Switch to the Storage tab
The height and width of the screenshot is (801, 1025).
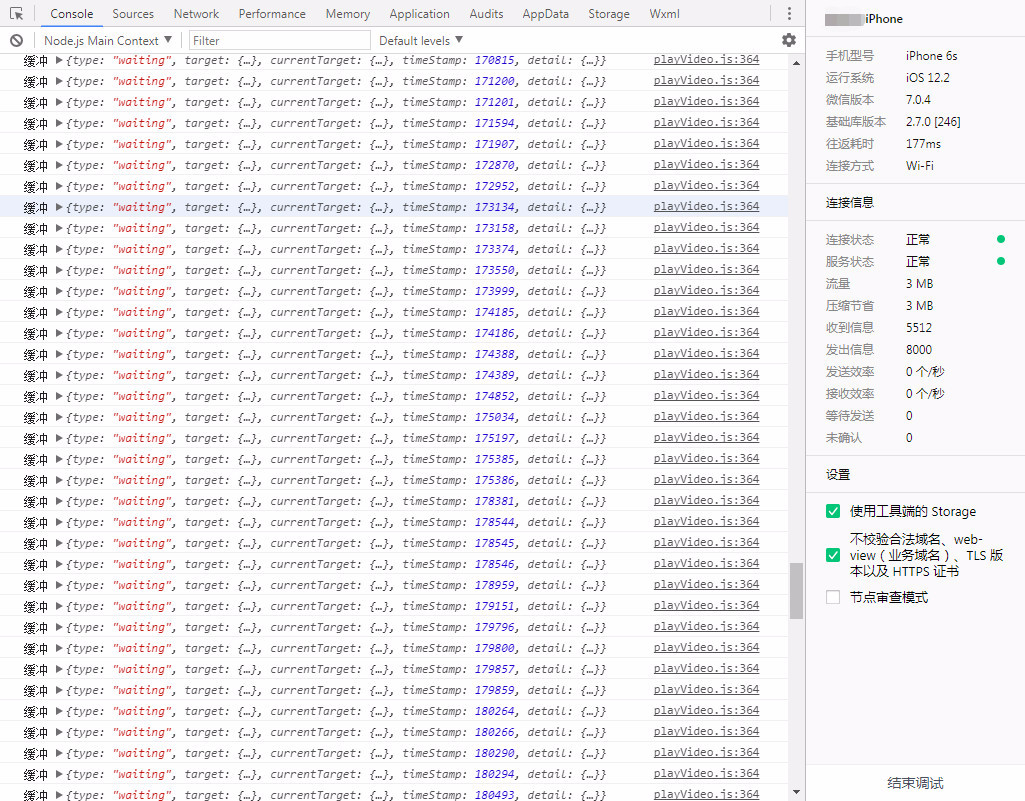609,14
